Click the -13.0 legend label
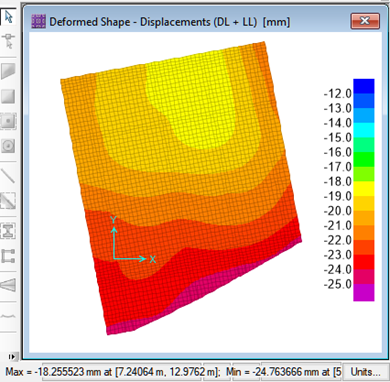 [x=338, y=108]
